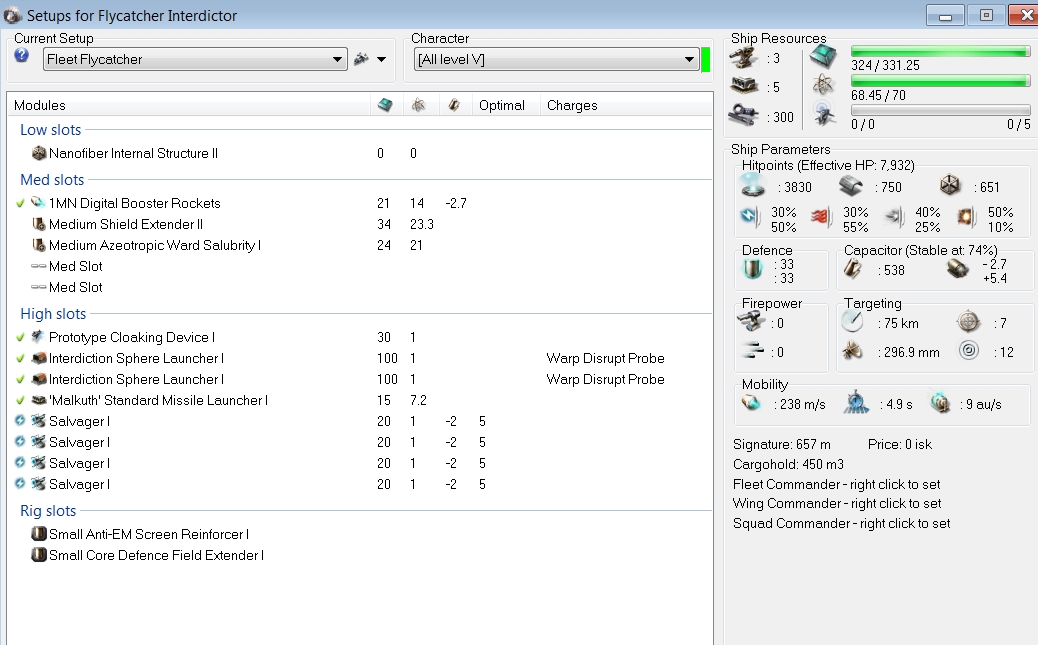The height and width of the screenshot is (645, 1038).
Task: Toggle first Interdiction Sphere Launcher I checkmark
Action: click(20, 358)
